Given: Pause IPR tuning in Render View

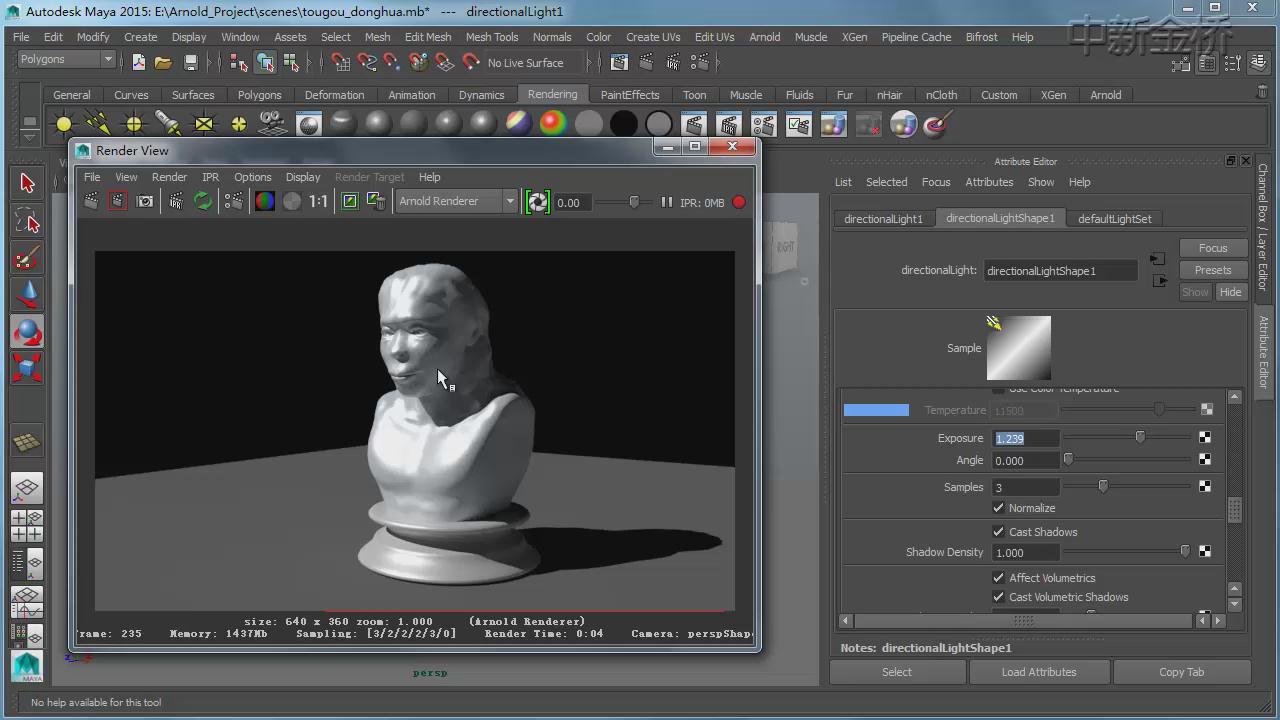Looking at the screenshot, I should click(666, 202).
